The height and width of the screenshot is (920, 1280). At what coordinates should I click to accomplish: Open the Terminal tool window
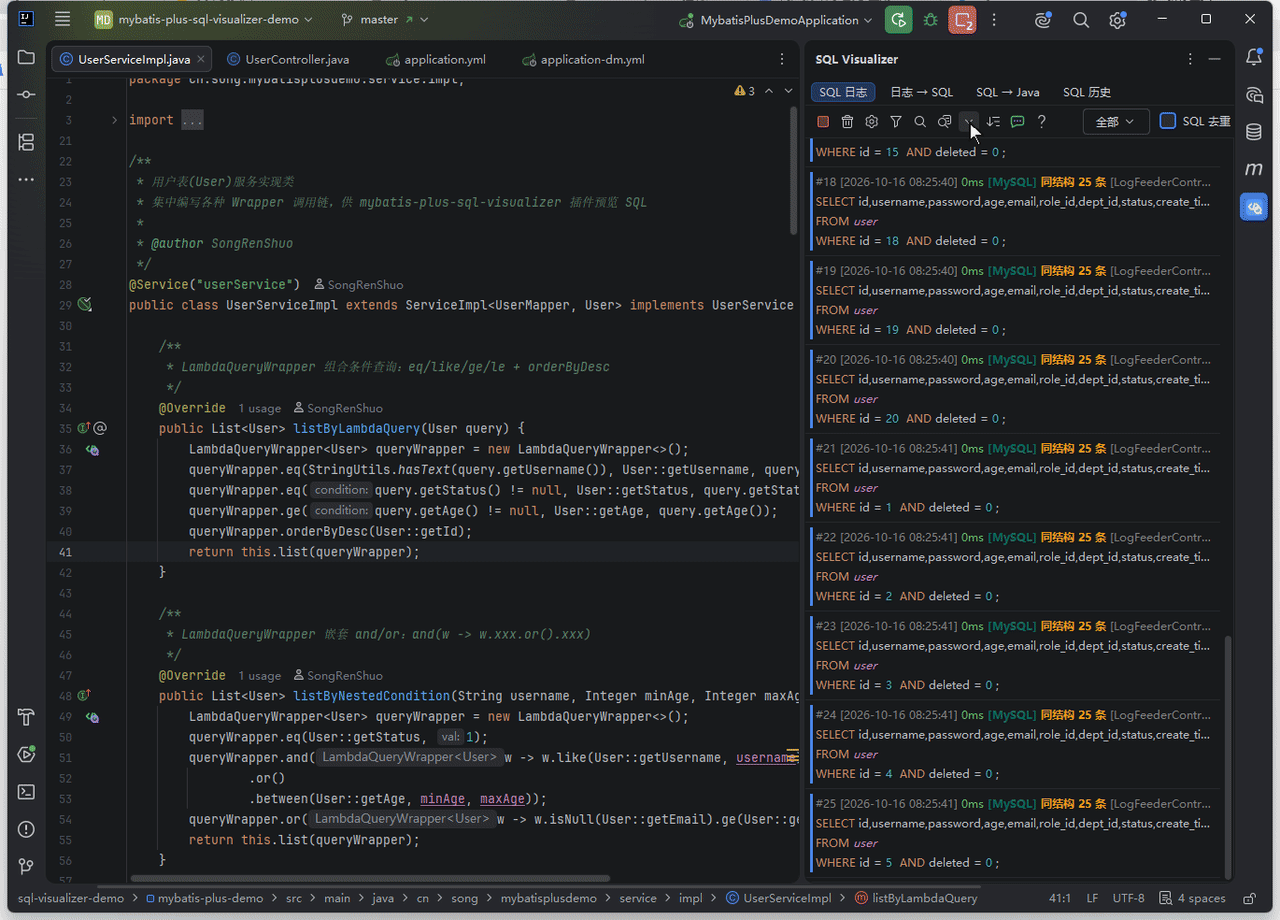pos(26,792)
